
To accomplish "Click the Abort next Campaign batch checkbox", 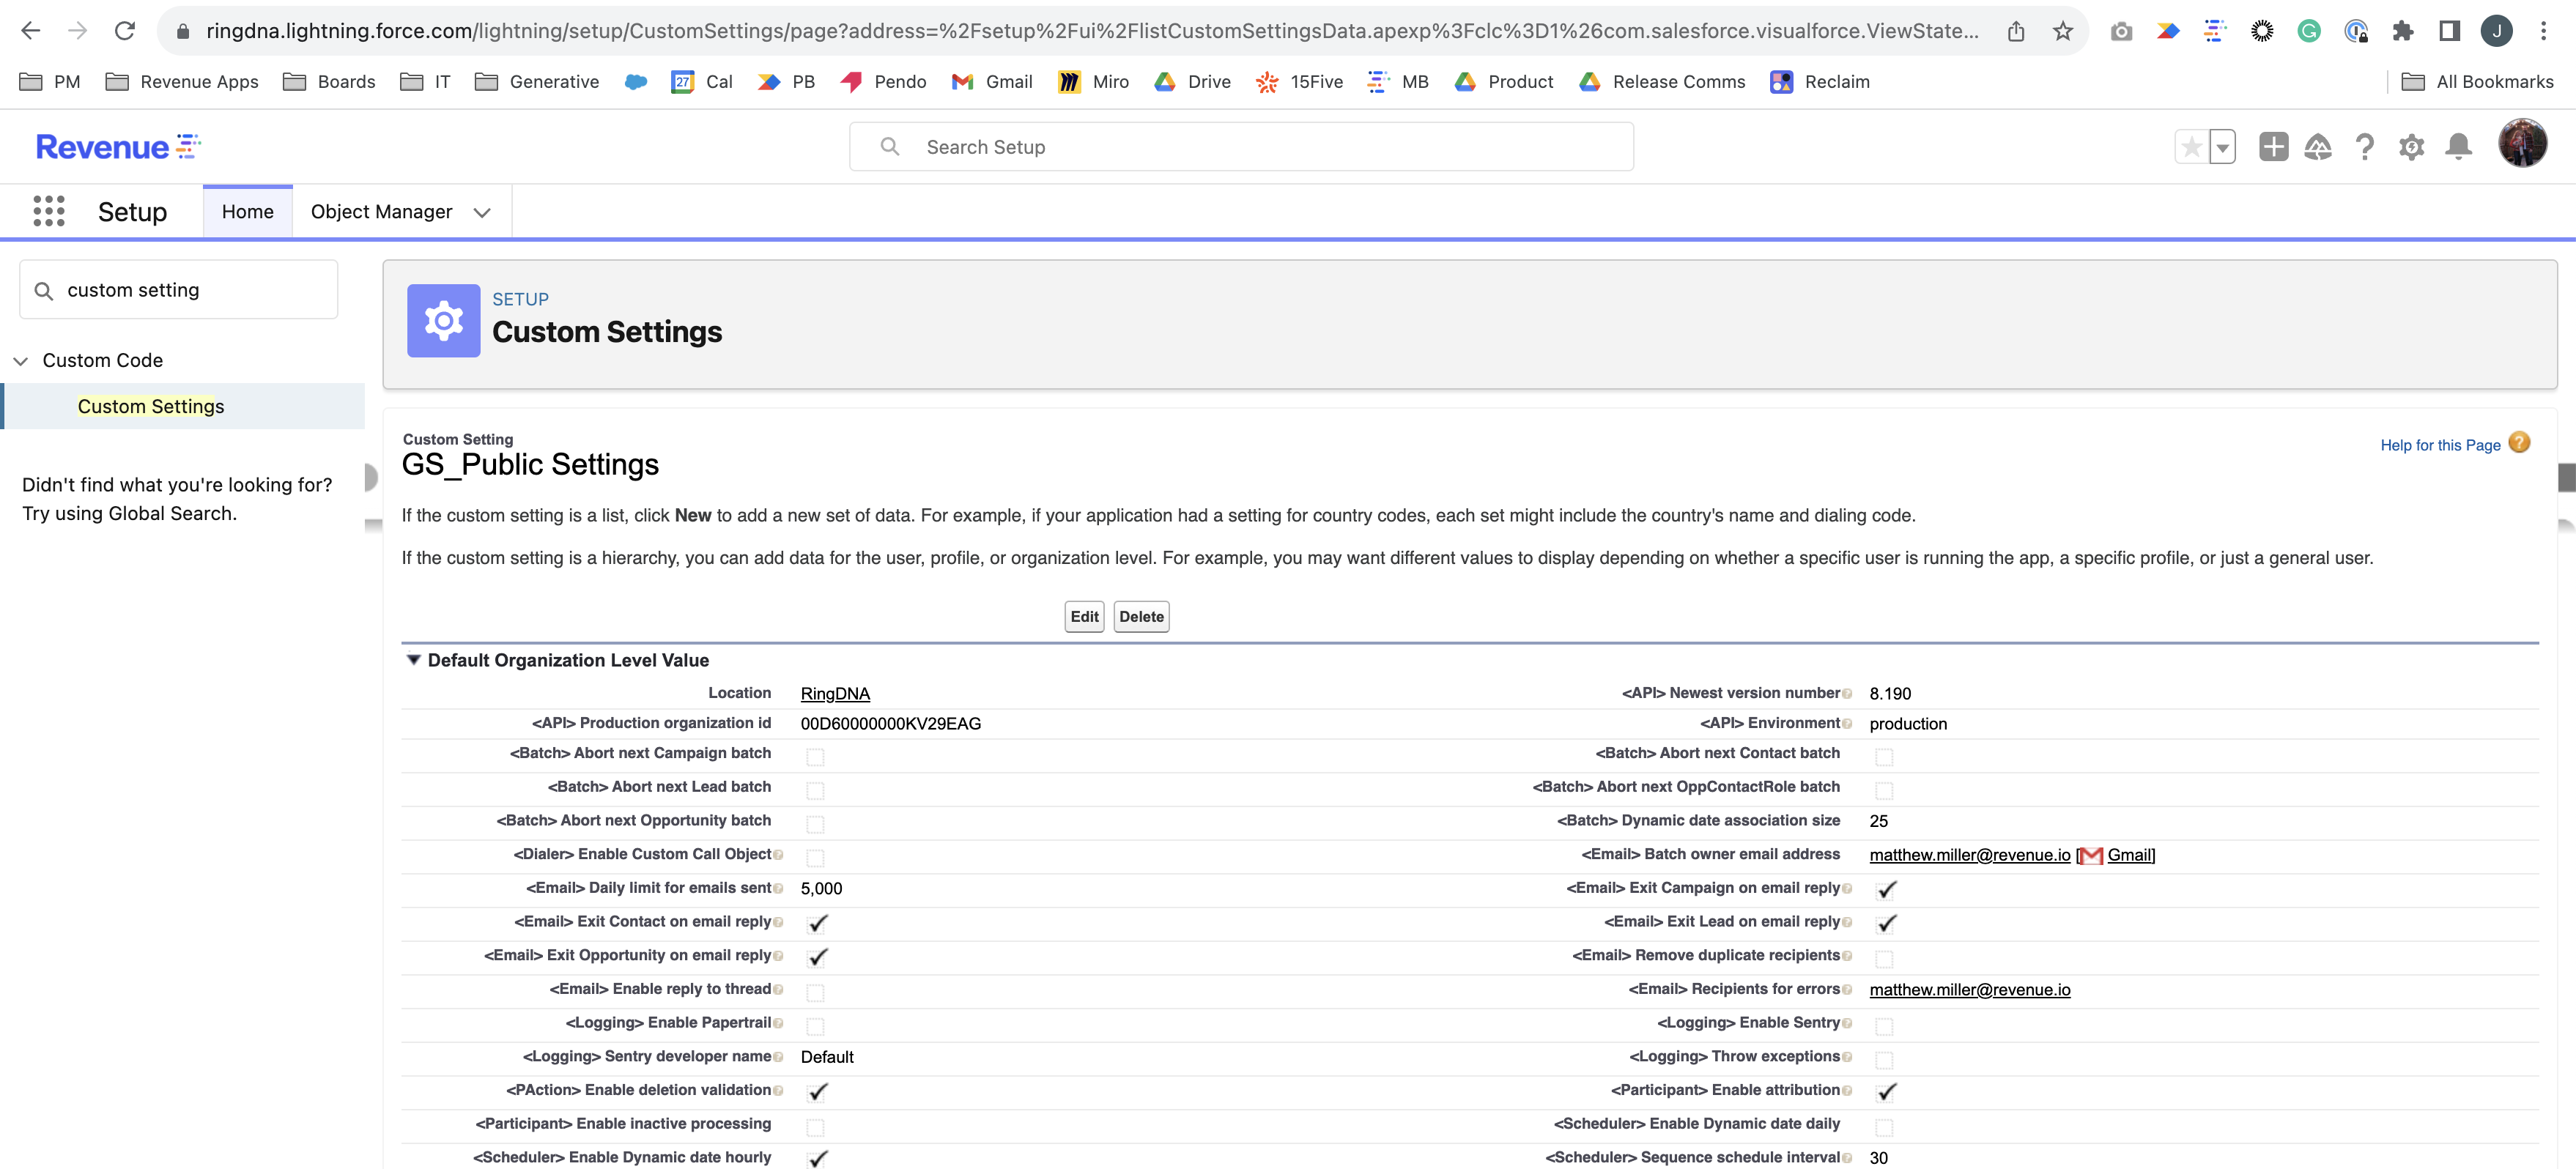I will pos(815,757).
